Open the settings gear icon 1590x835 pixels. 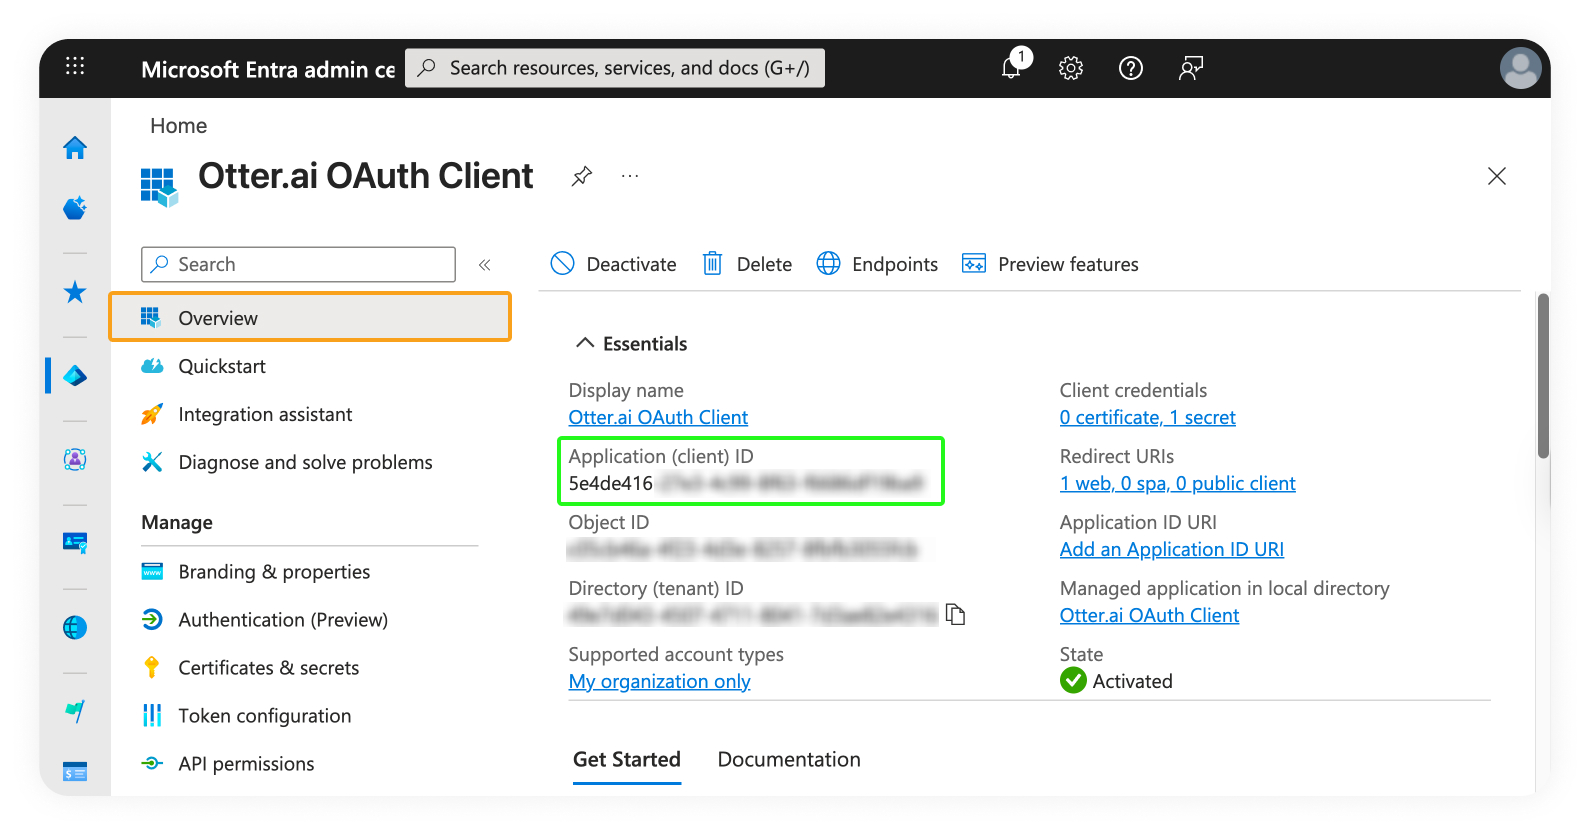pyautogui.click(x=1071, y=68)
